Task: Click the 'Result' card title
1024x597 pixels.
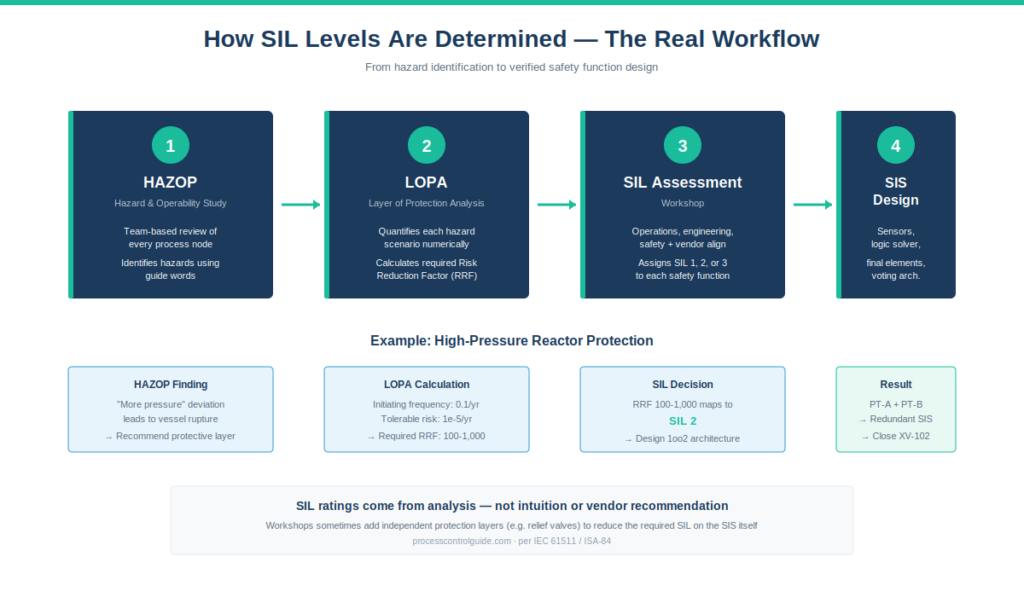Action: pyautogui.click(x=895, y=385)
